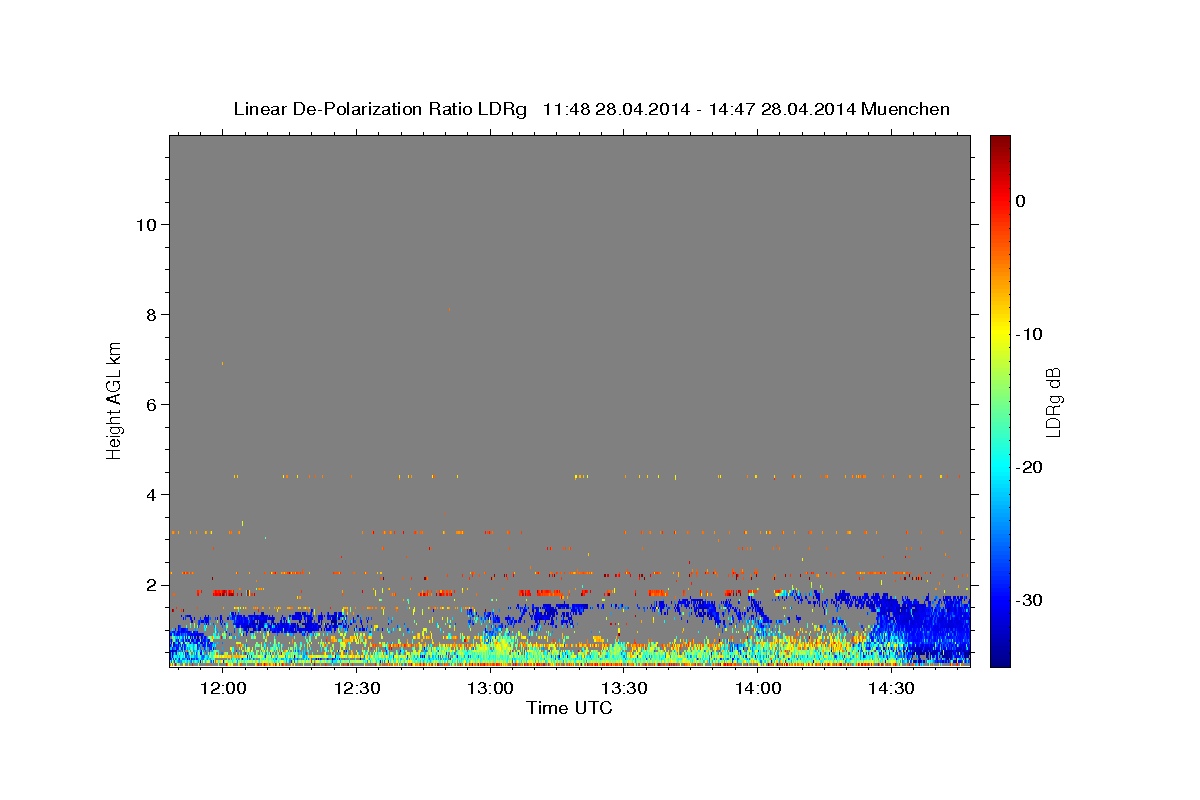
Task: Click the 'LDRg dB' colorbar label
Action: click(x=1053, y=402)
